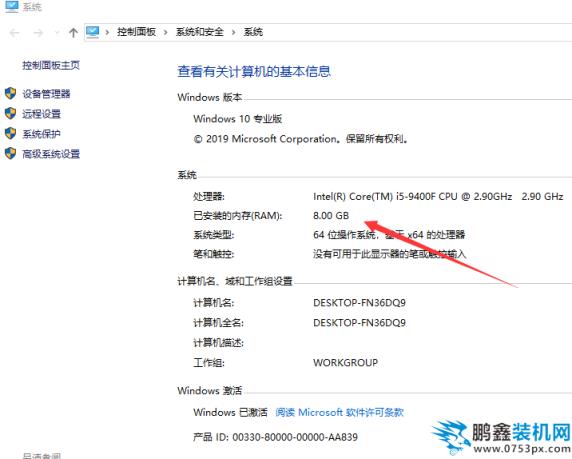Open 设备管理器 link

46,94
